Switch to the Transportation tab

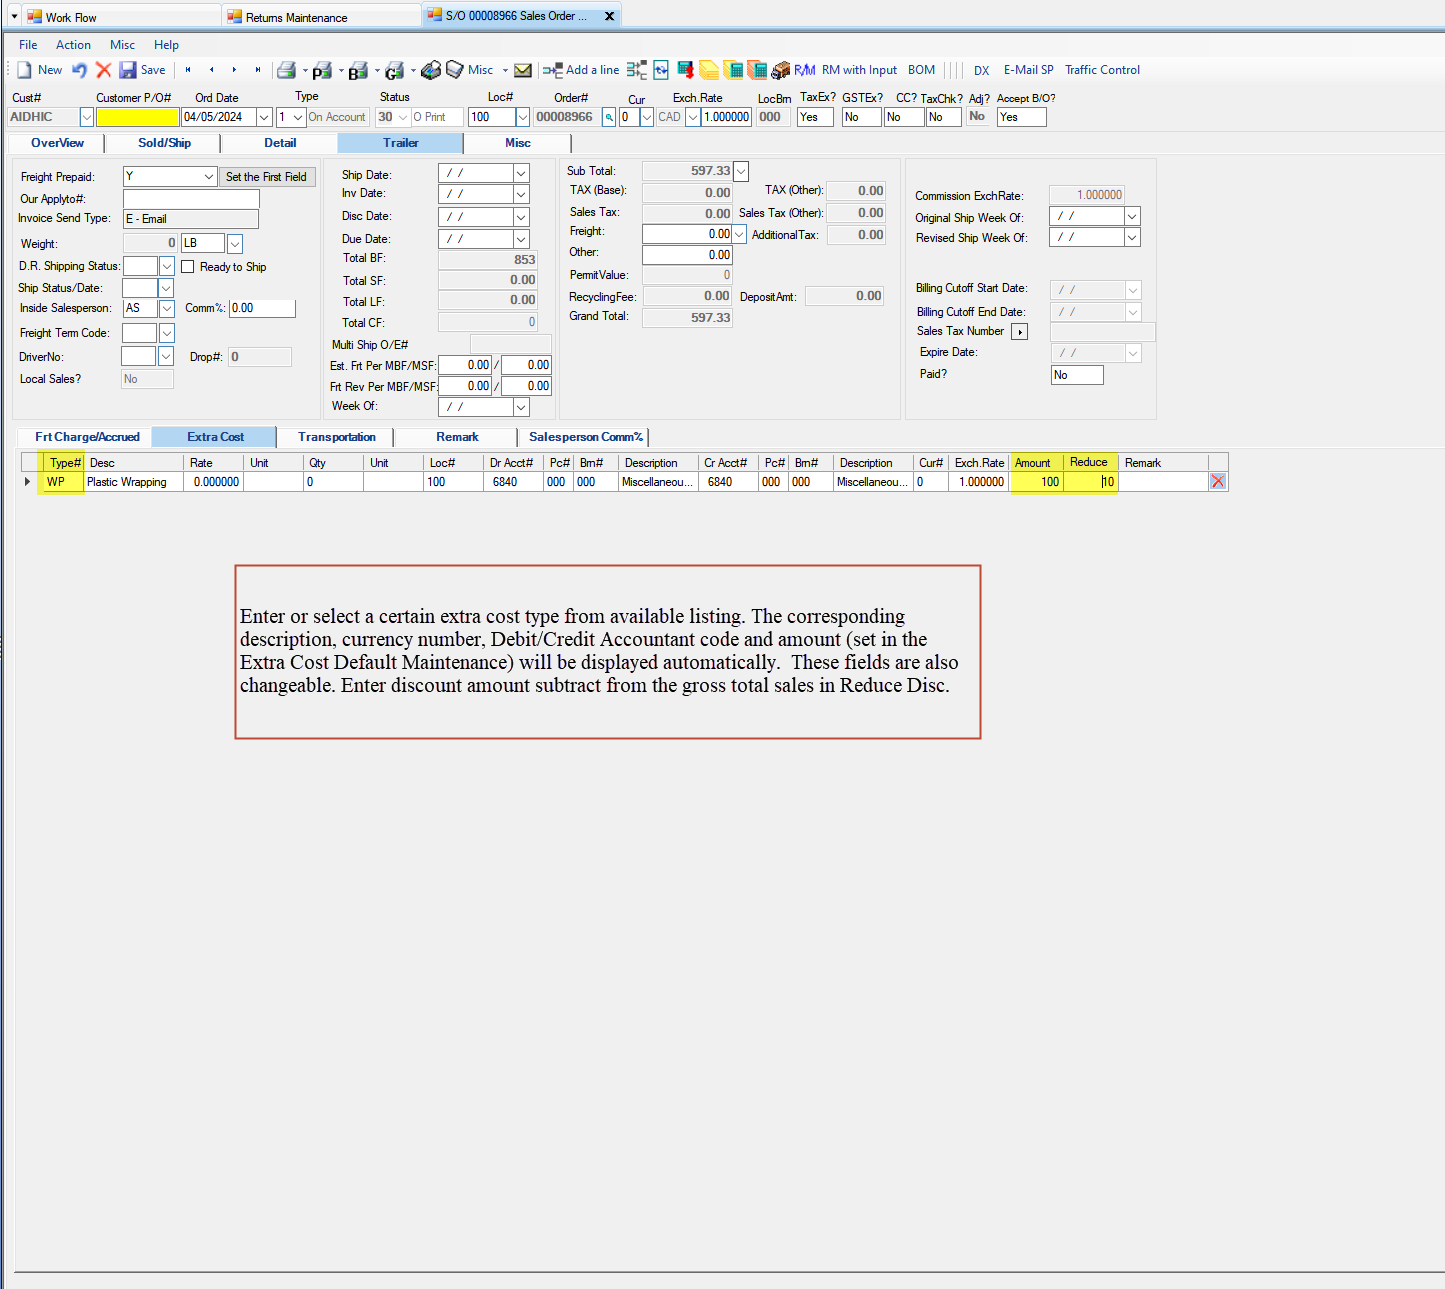337,437
